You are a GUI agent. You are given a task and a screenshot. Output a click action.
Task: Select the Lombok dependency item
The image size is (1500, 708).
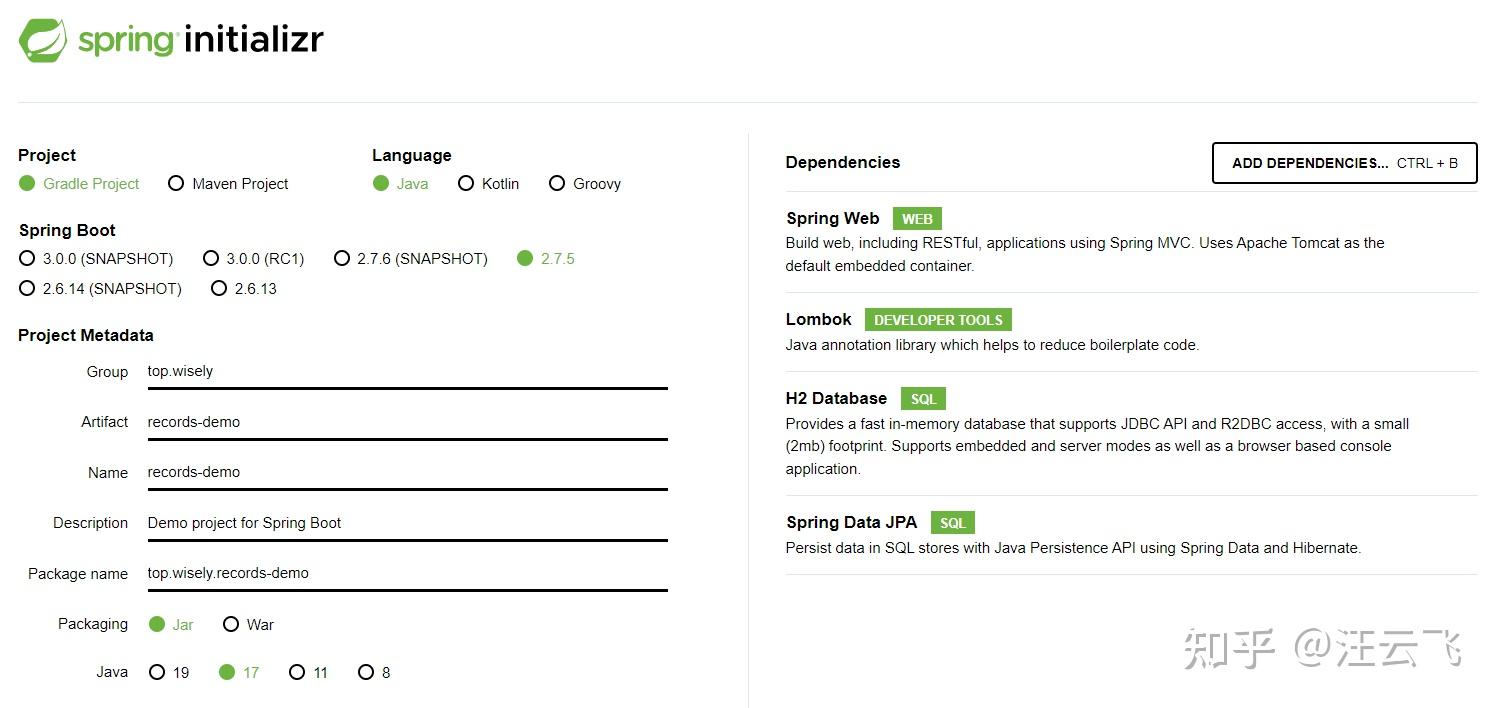pos(819,320)
